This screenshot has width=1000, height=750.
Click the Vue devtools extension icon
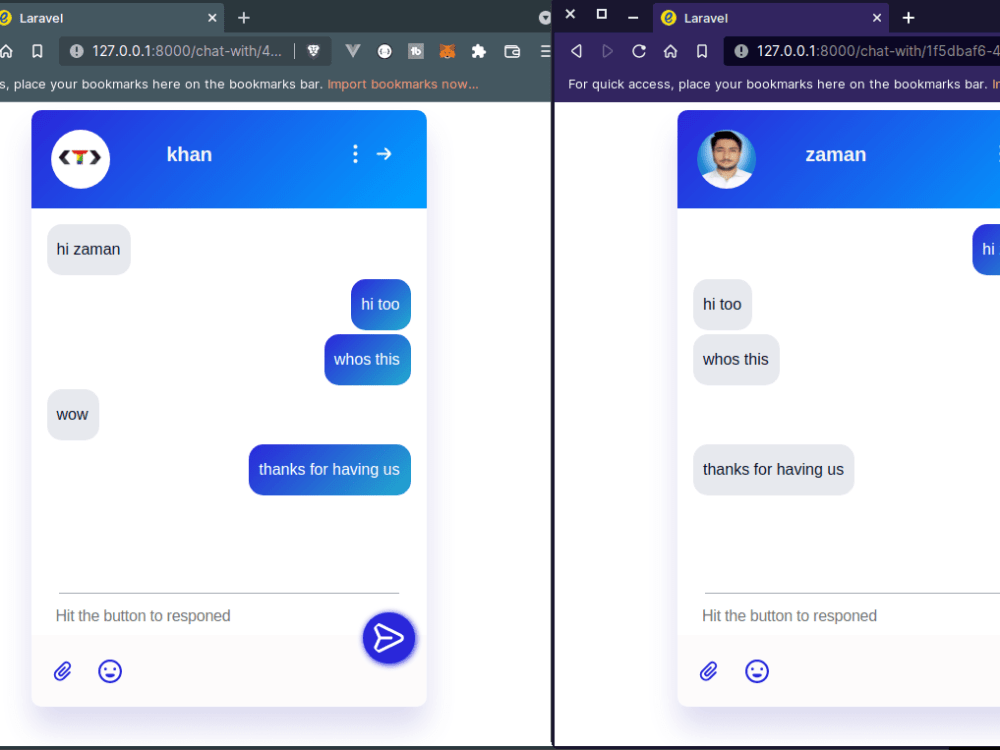(353, 51)
